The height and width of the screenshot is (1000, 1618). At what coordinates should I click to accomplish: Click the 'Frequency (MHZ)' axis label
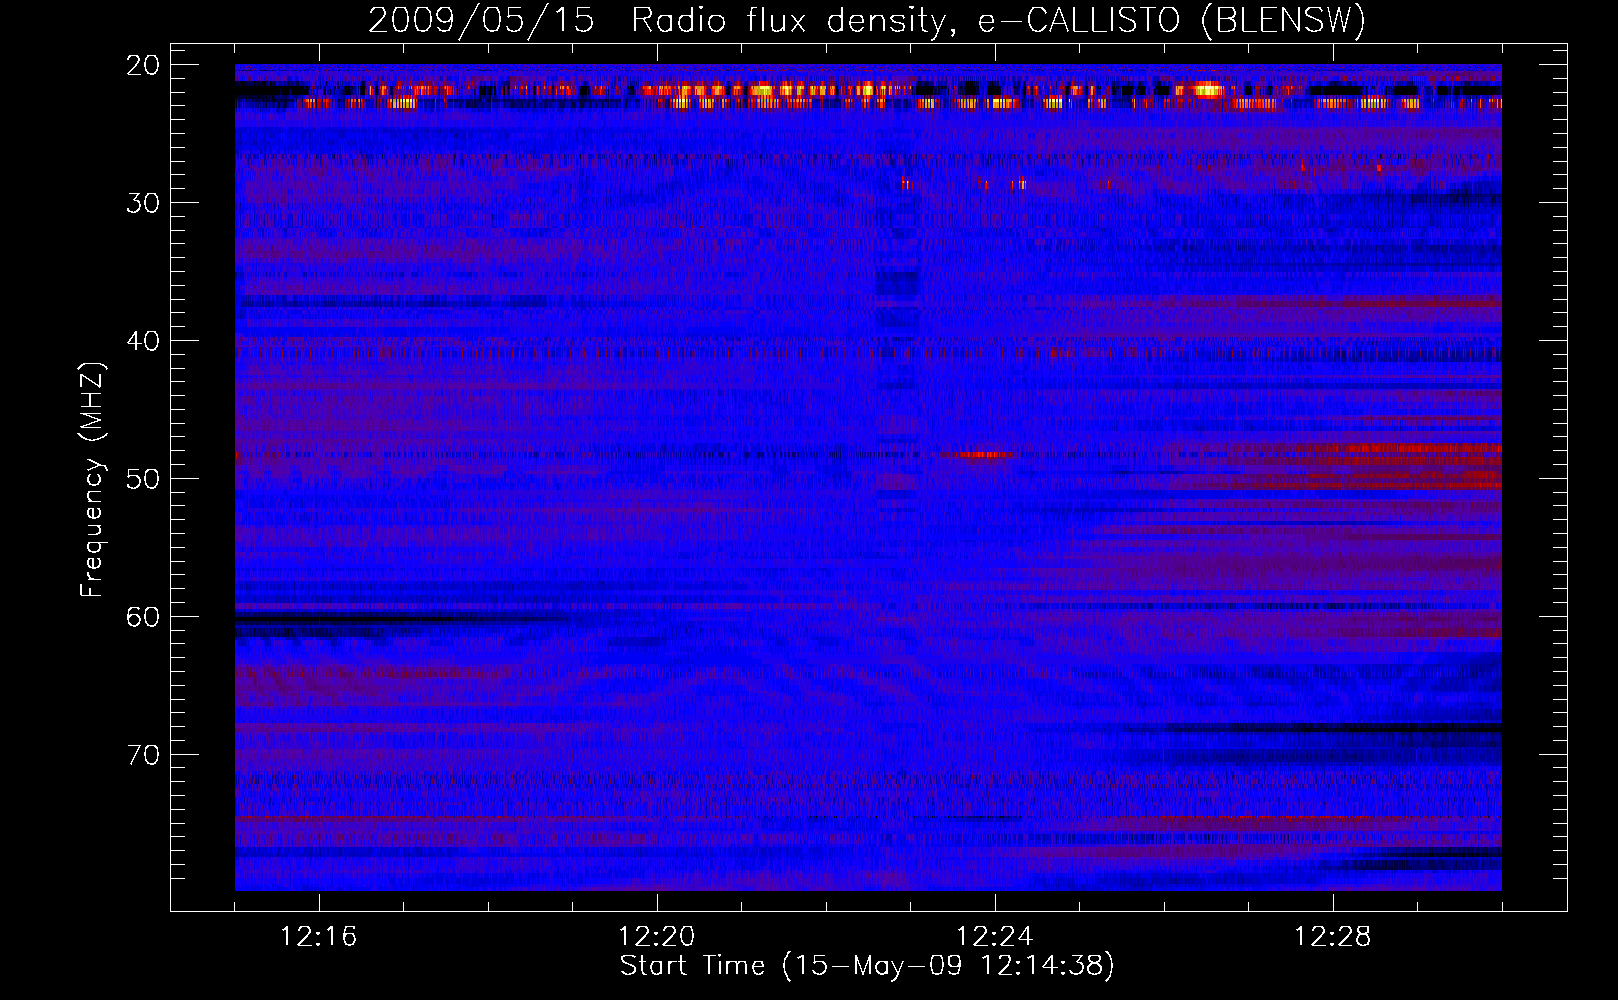92,480
